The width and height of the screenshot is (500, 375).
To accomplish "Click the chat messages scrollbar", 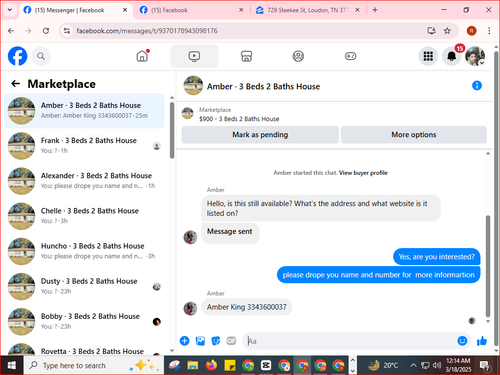I will click(x=488, y=266).
